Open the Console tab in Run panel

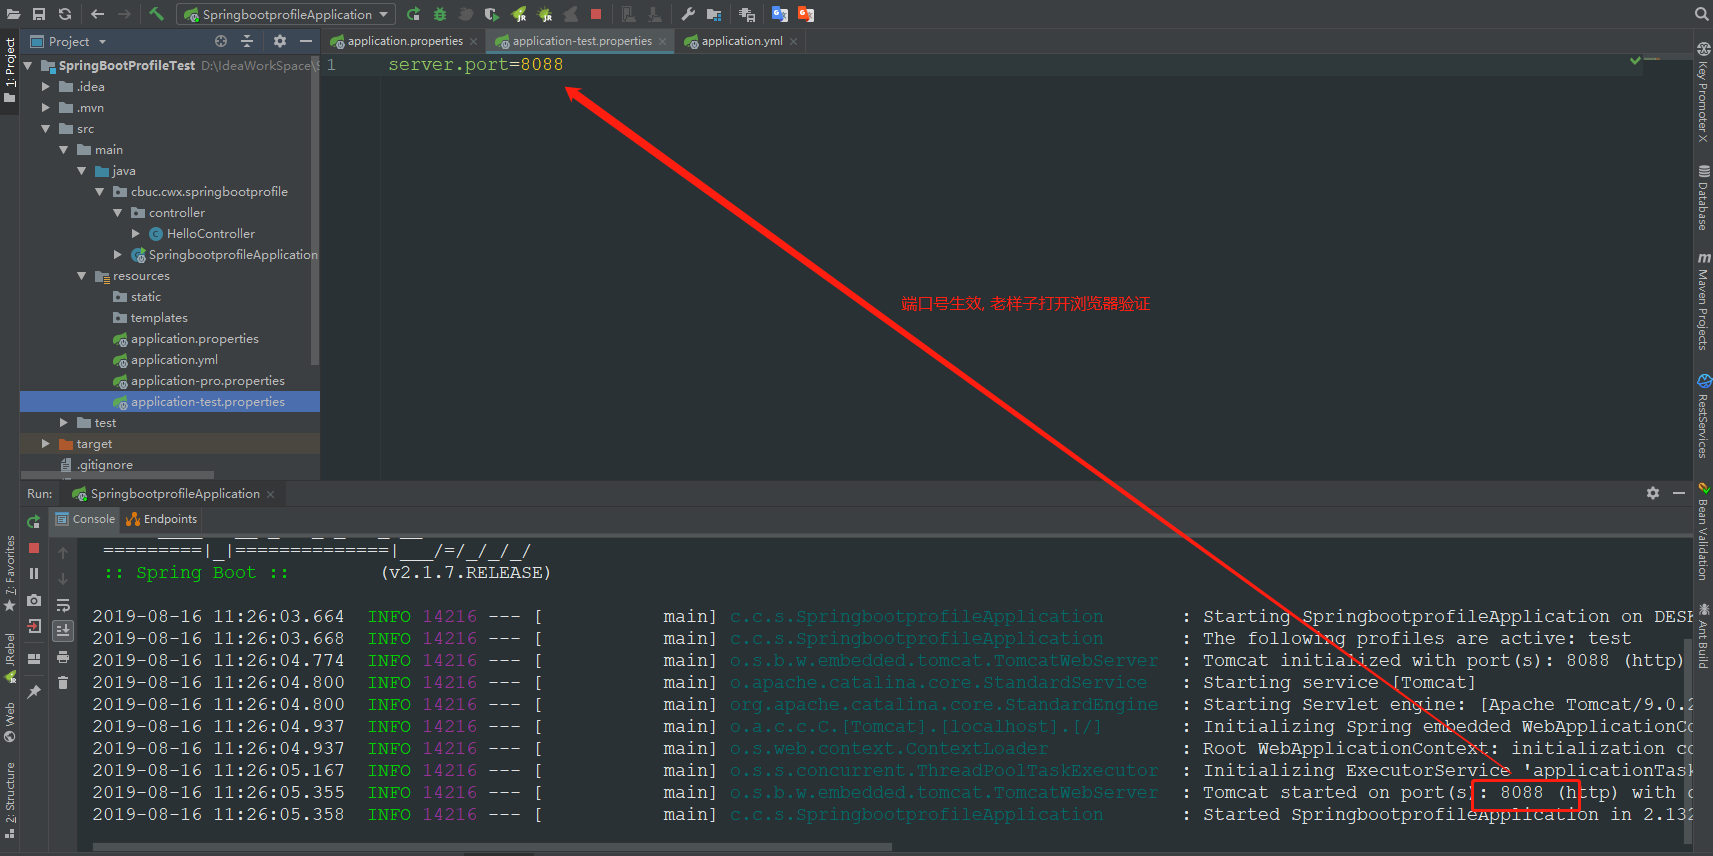[86, 519]
